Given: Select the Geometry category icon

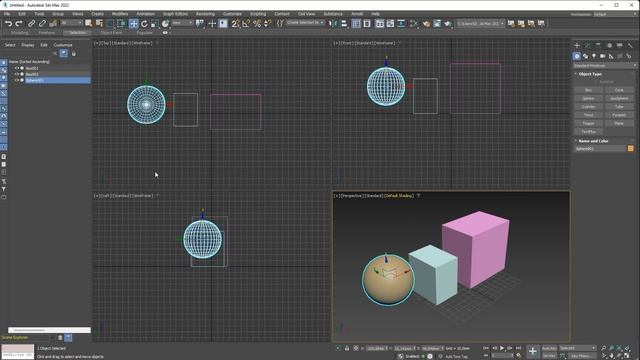Looking at the screenshot, I should pos(577,56).
